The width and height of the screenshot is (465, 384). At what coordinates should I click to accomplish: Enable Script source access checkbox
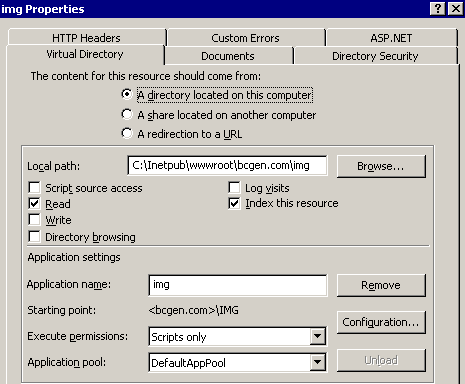pyautogui.click(x=34, y=188)
